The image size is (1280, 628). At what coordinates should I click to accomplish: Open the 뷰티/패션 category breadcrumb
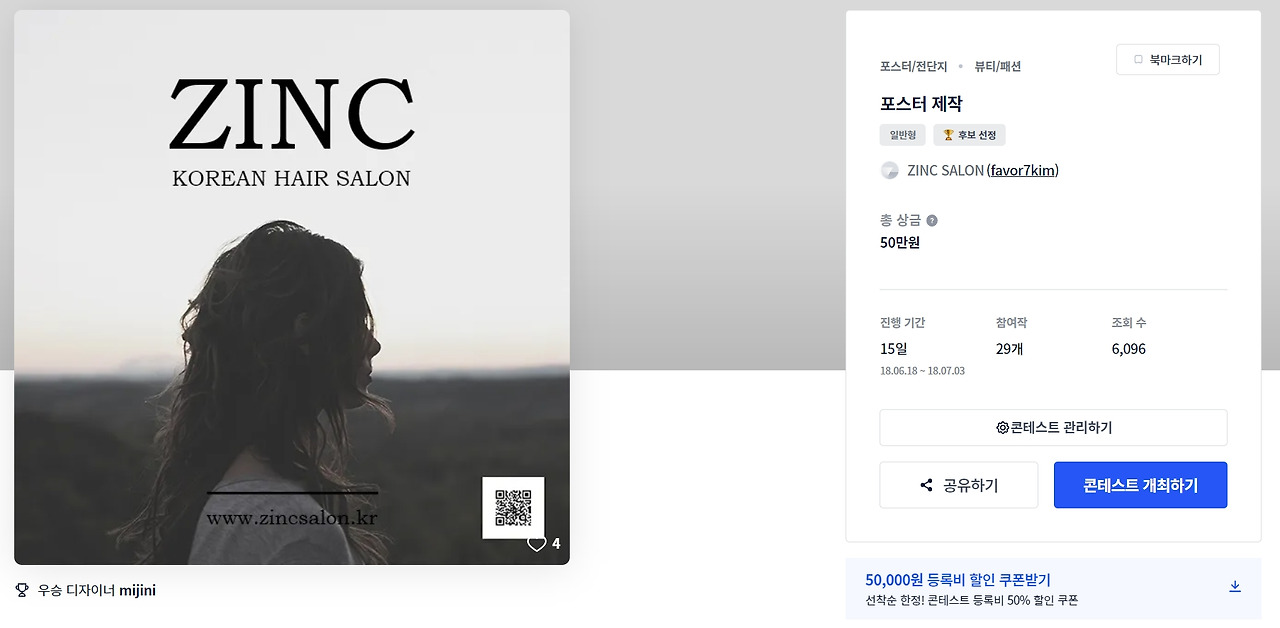pos(998,66)
